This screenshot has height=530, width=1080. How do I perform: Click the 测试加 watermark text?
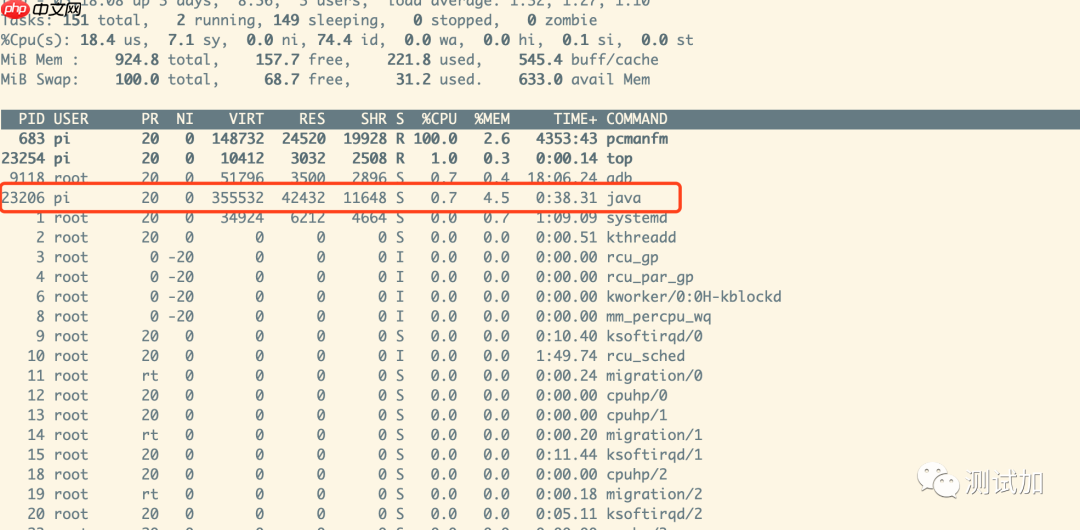[x=1004, y=482]
